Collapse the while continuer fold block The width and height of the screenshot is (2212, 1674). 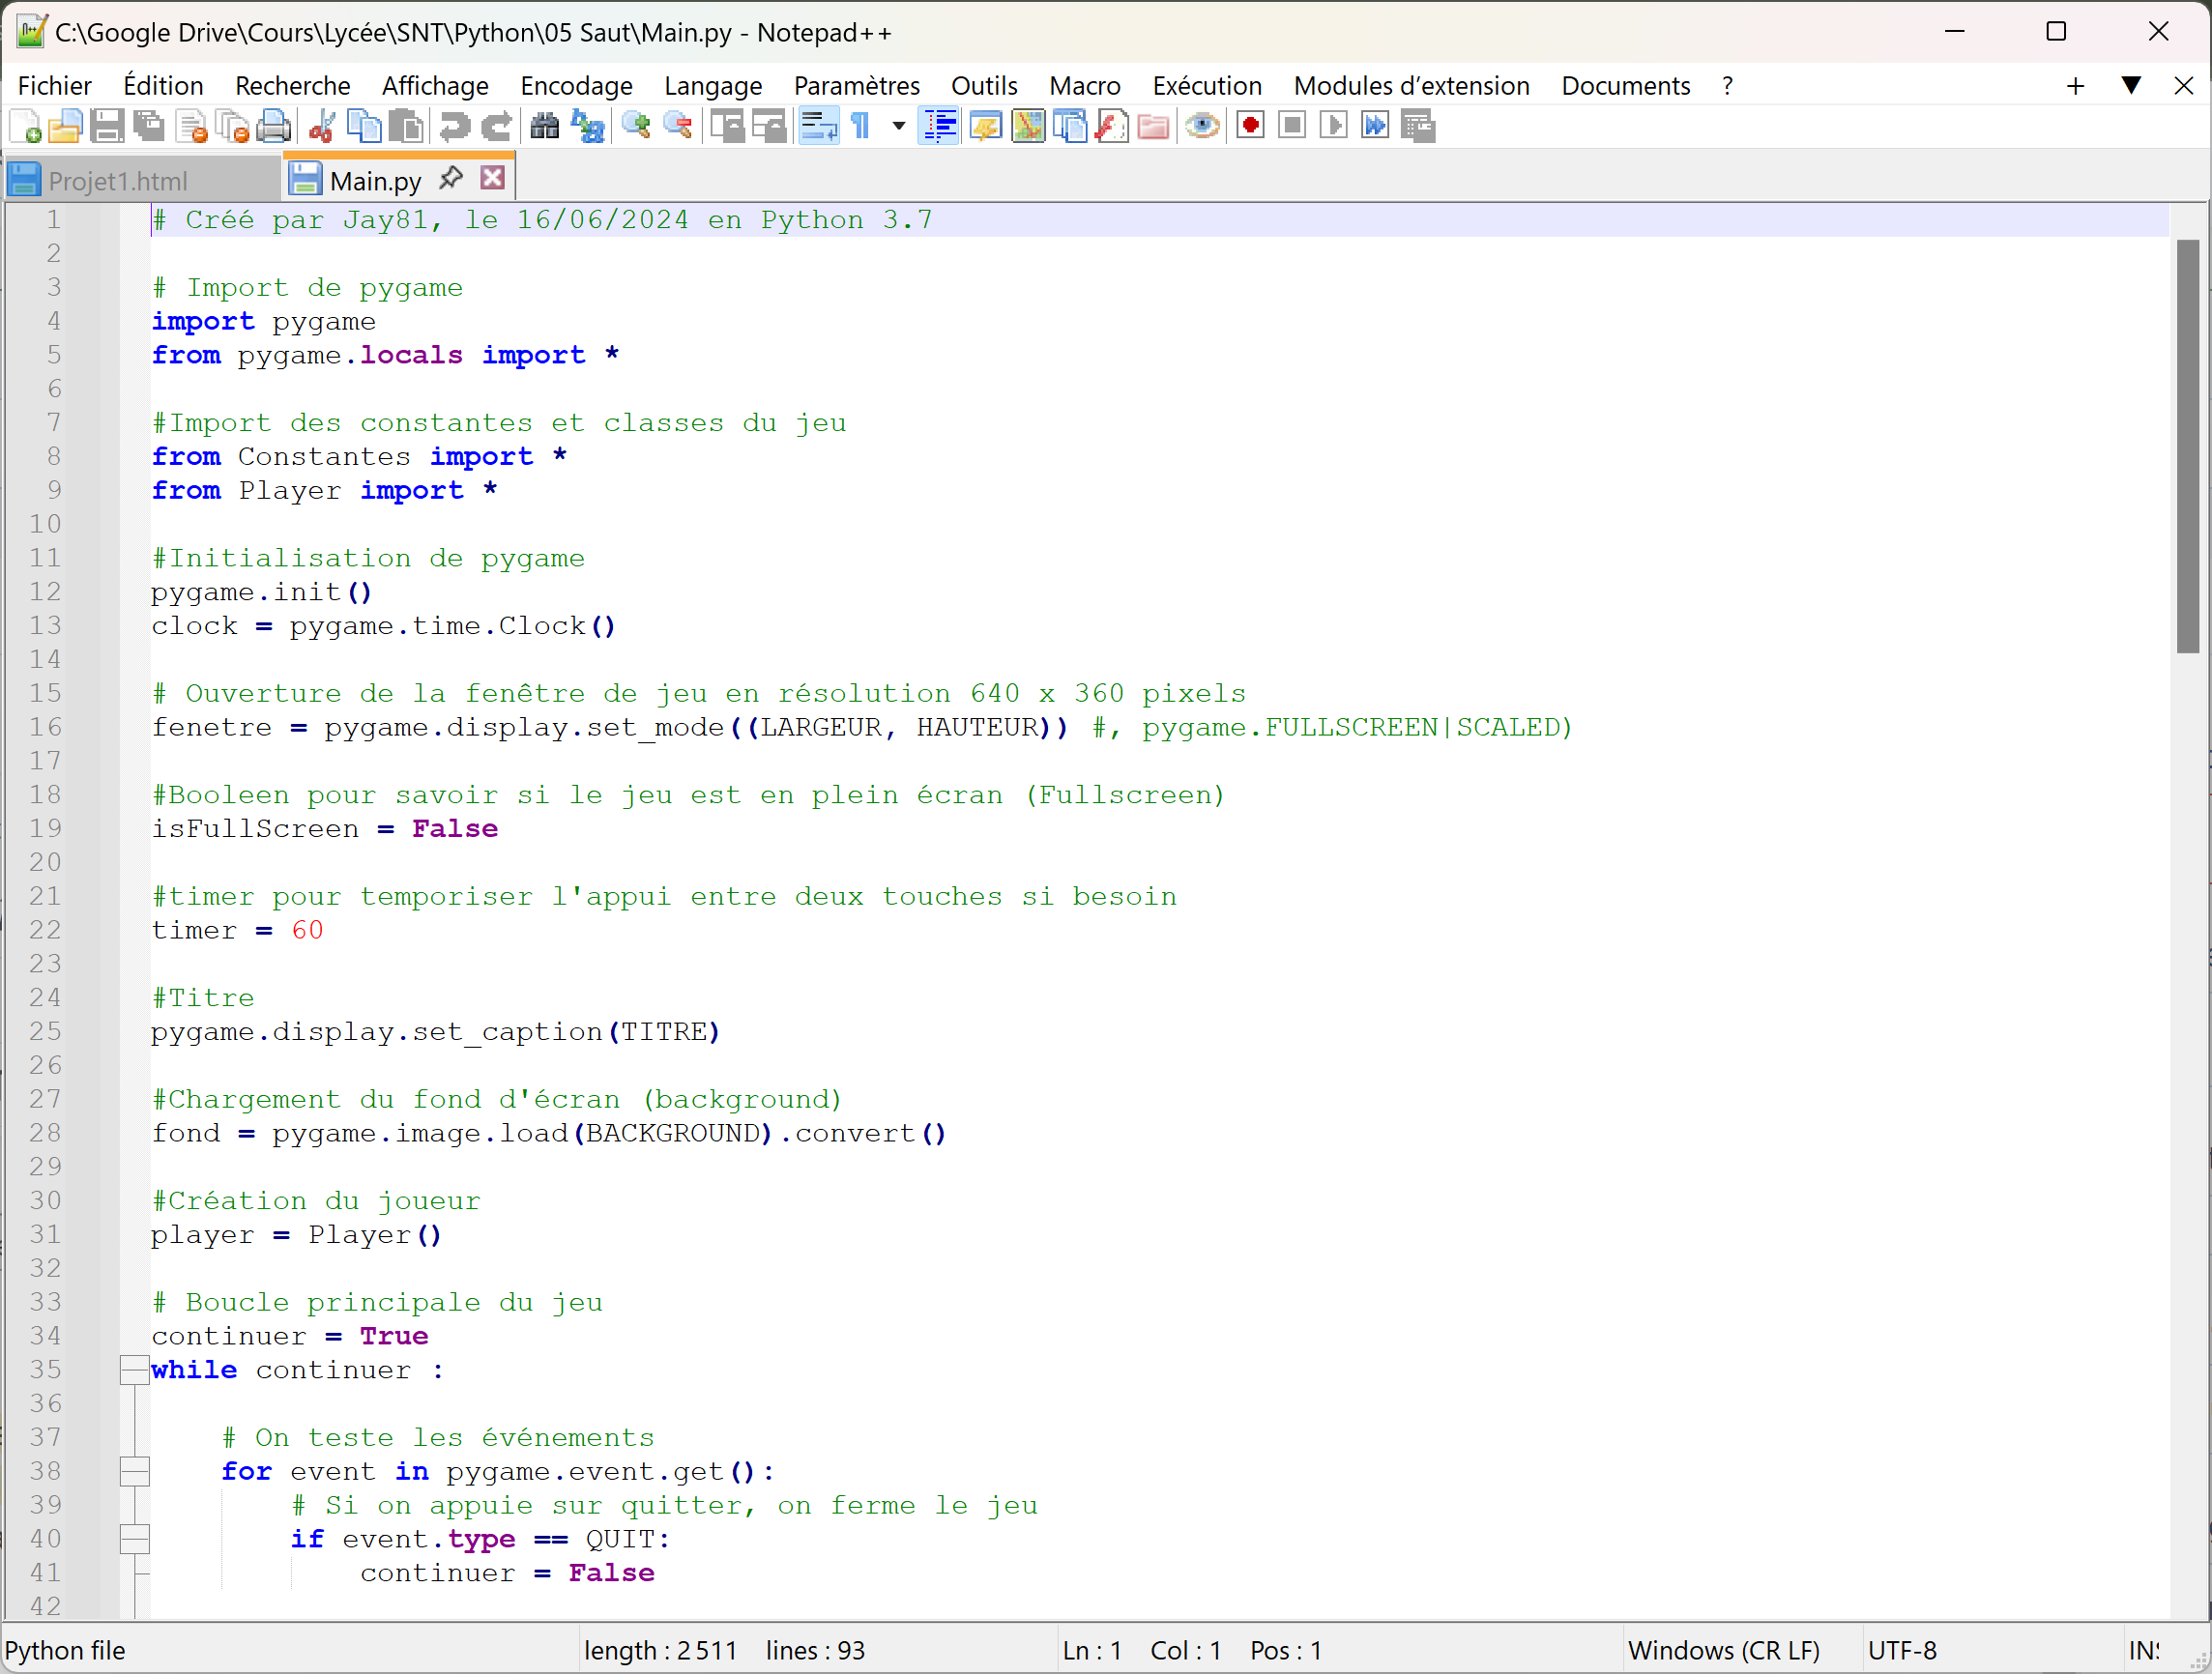[134, 1370]
